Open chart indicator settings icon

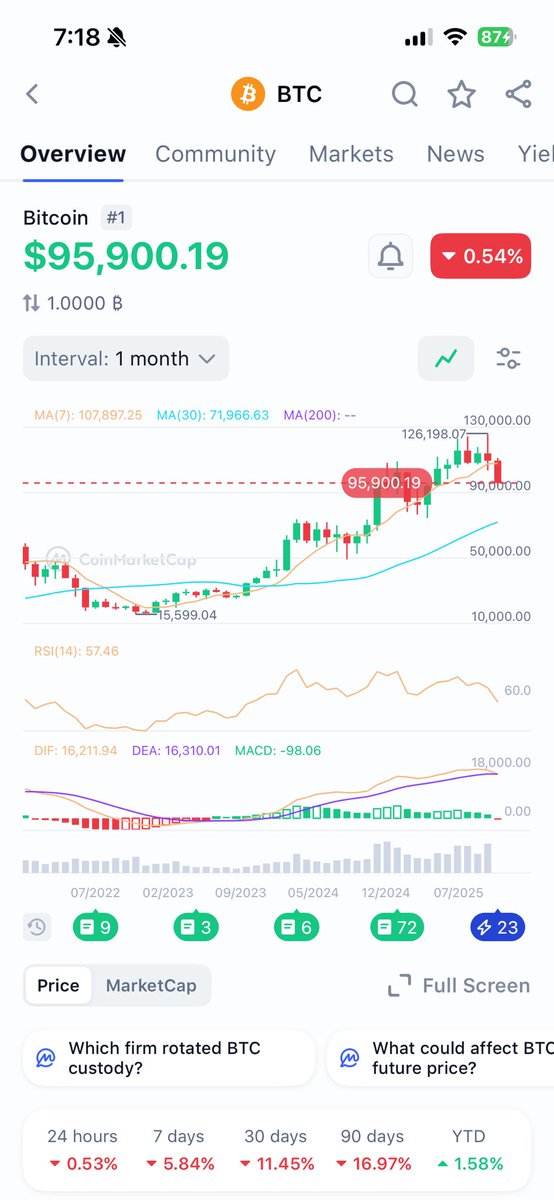pyautogui.click(x=509, y=358)
